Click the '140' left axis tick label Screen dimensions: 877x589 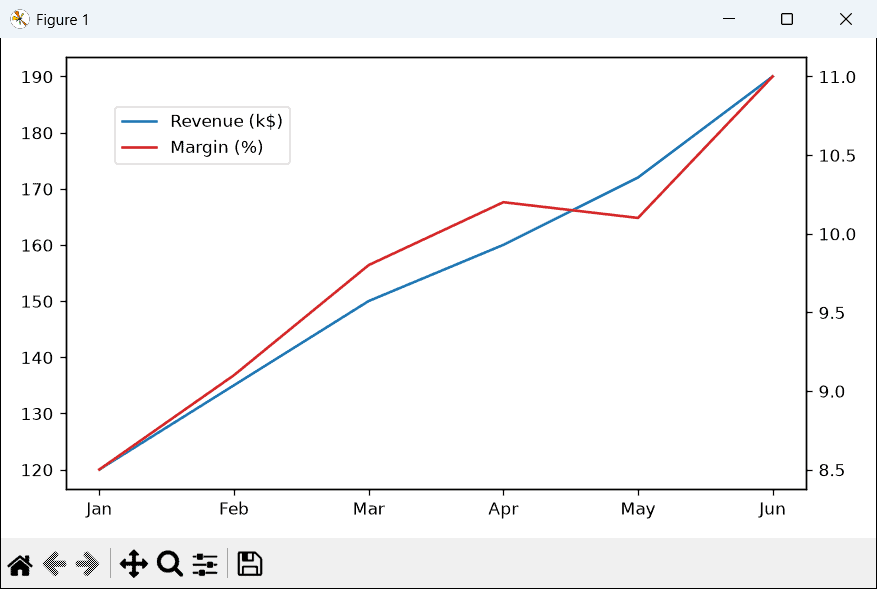click(37, 358)
